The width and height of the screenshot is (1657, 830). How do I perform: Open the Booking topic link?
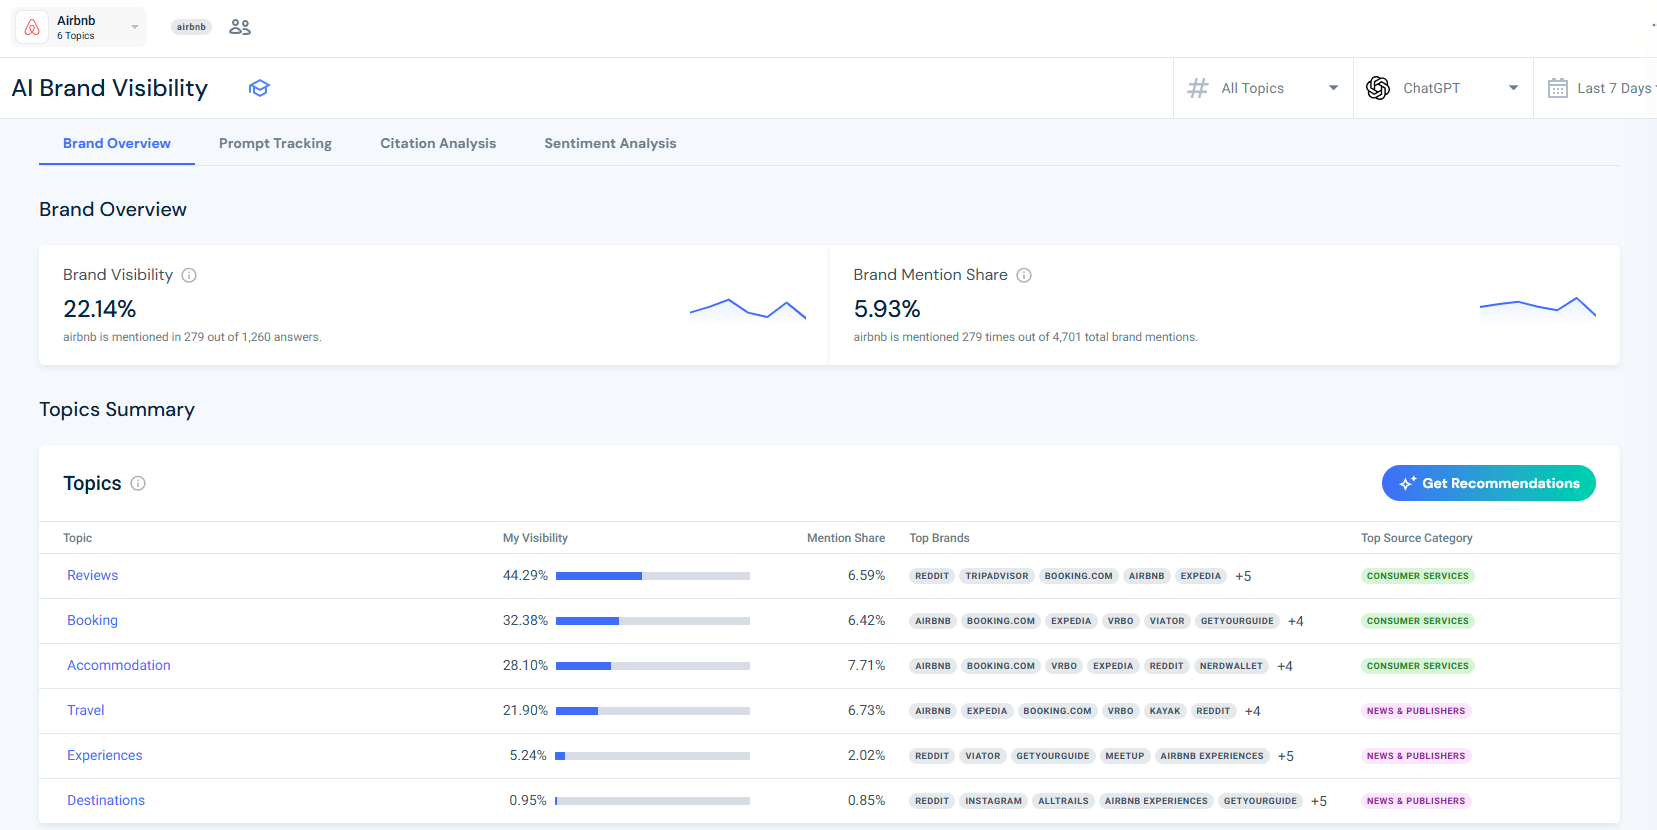pos(92,620)
